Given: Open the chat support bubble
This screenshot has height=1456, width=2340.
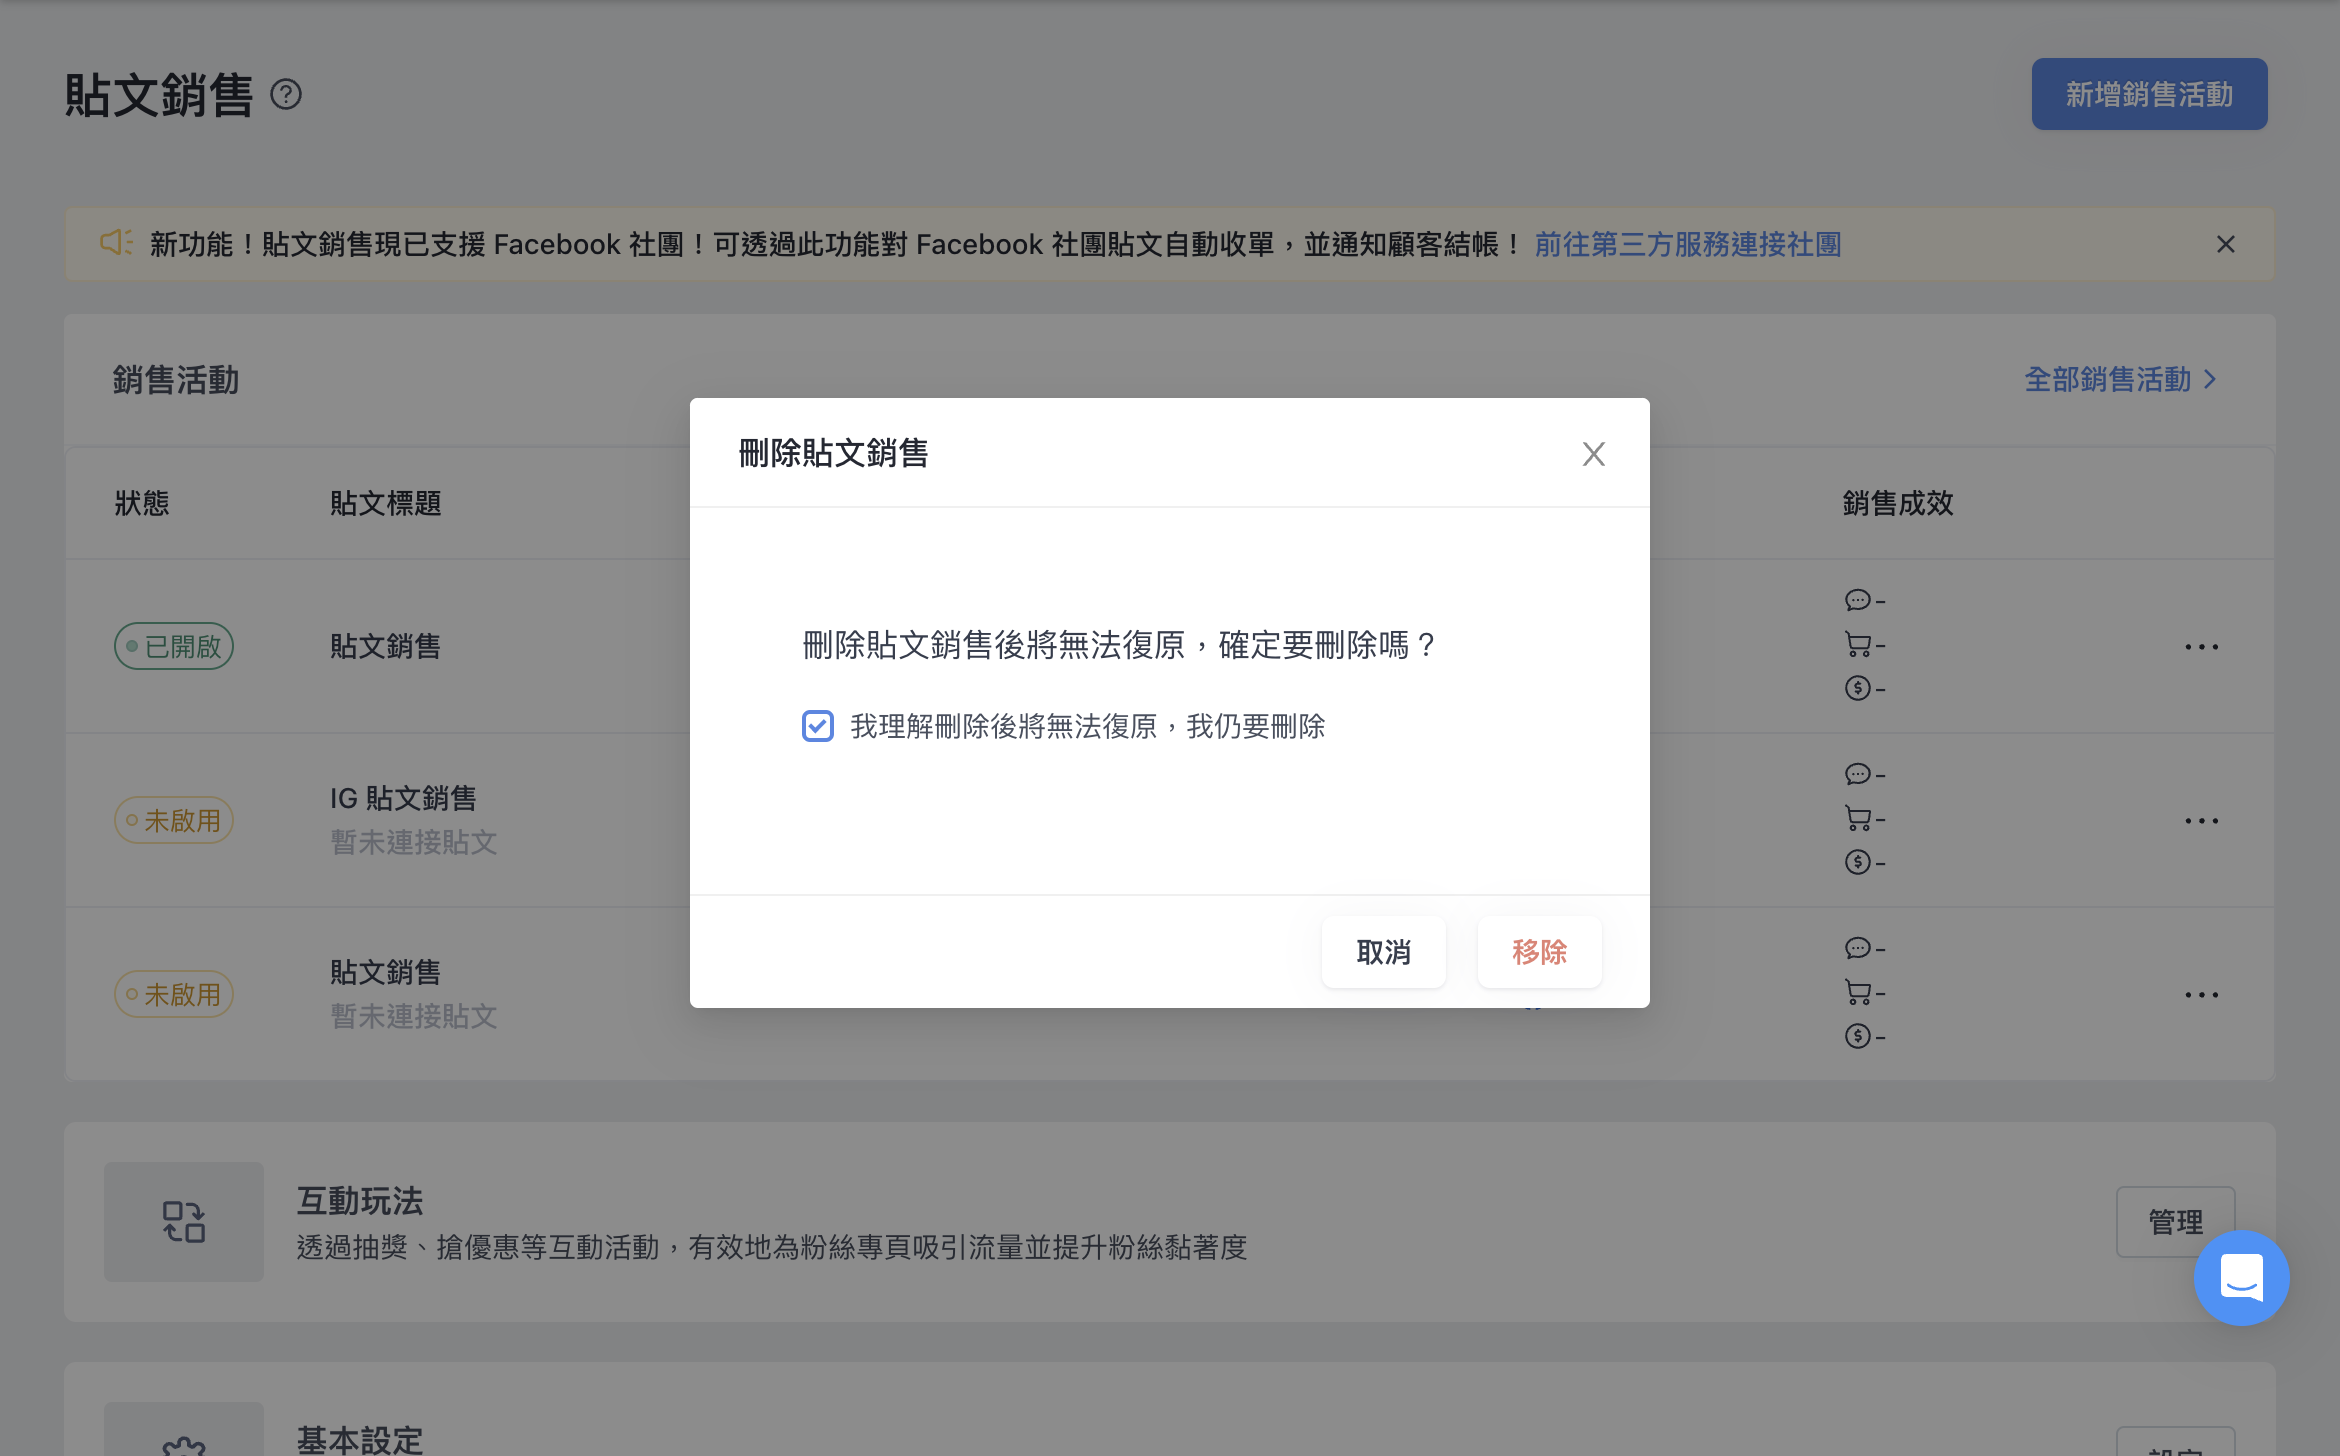Looking at the screenshot, I should (x=2242, y=1278).
